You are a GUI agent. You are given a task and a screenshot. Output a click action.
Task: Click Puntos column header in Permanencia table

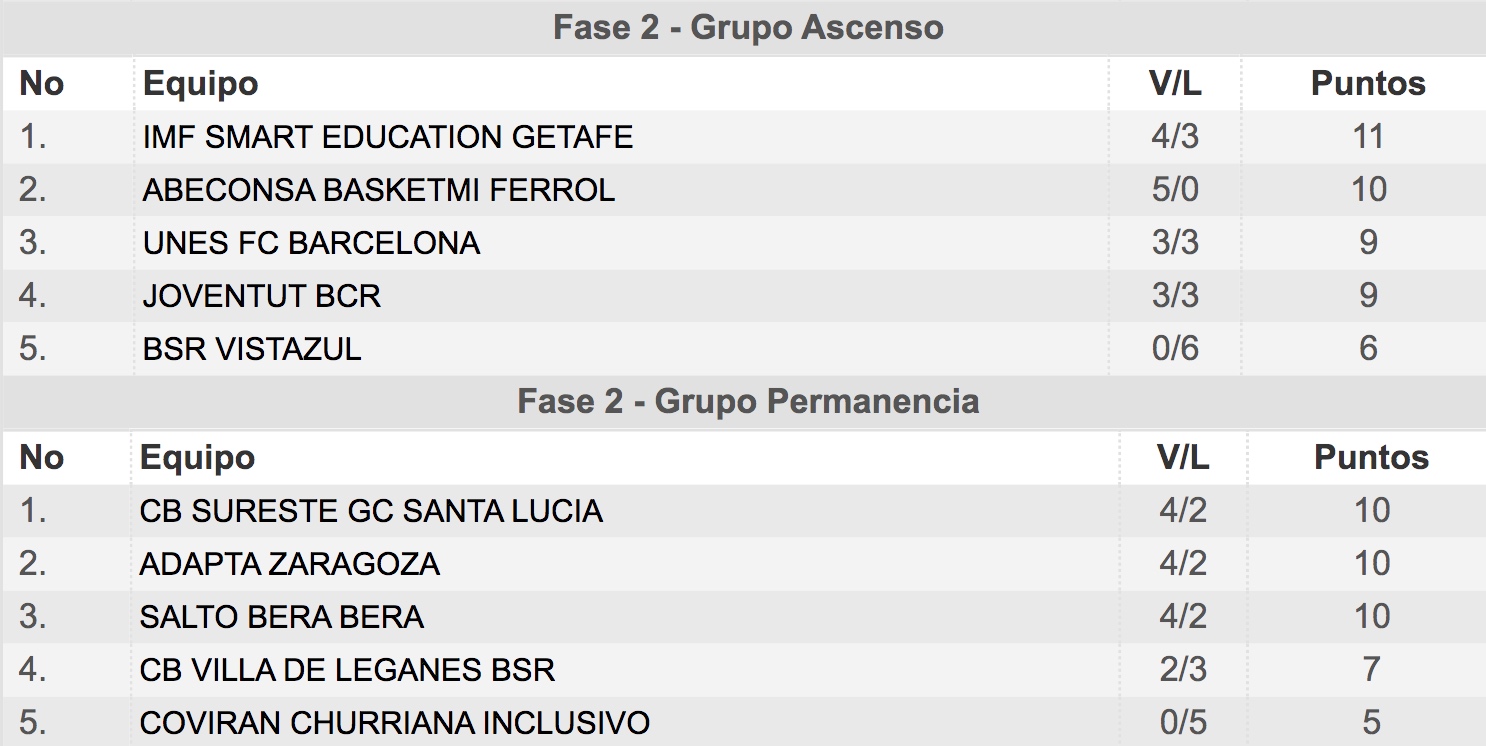coord(1371,458)
